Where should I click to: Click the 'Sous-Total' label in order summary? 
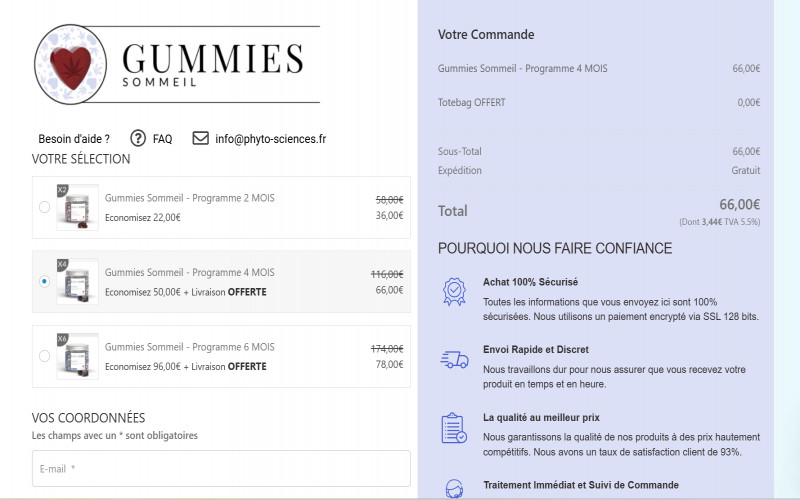pos(460,151)
